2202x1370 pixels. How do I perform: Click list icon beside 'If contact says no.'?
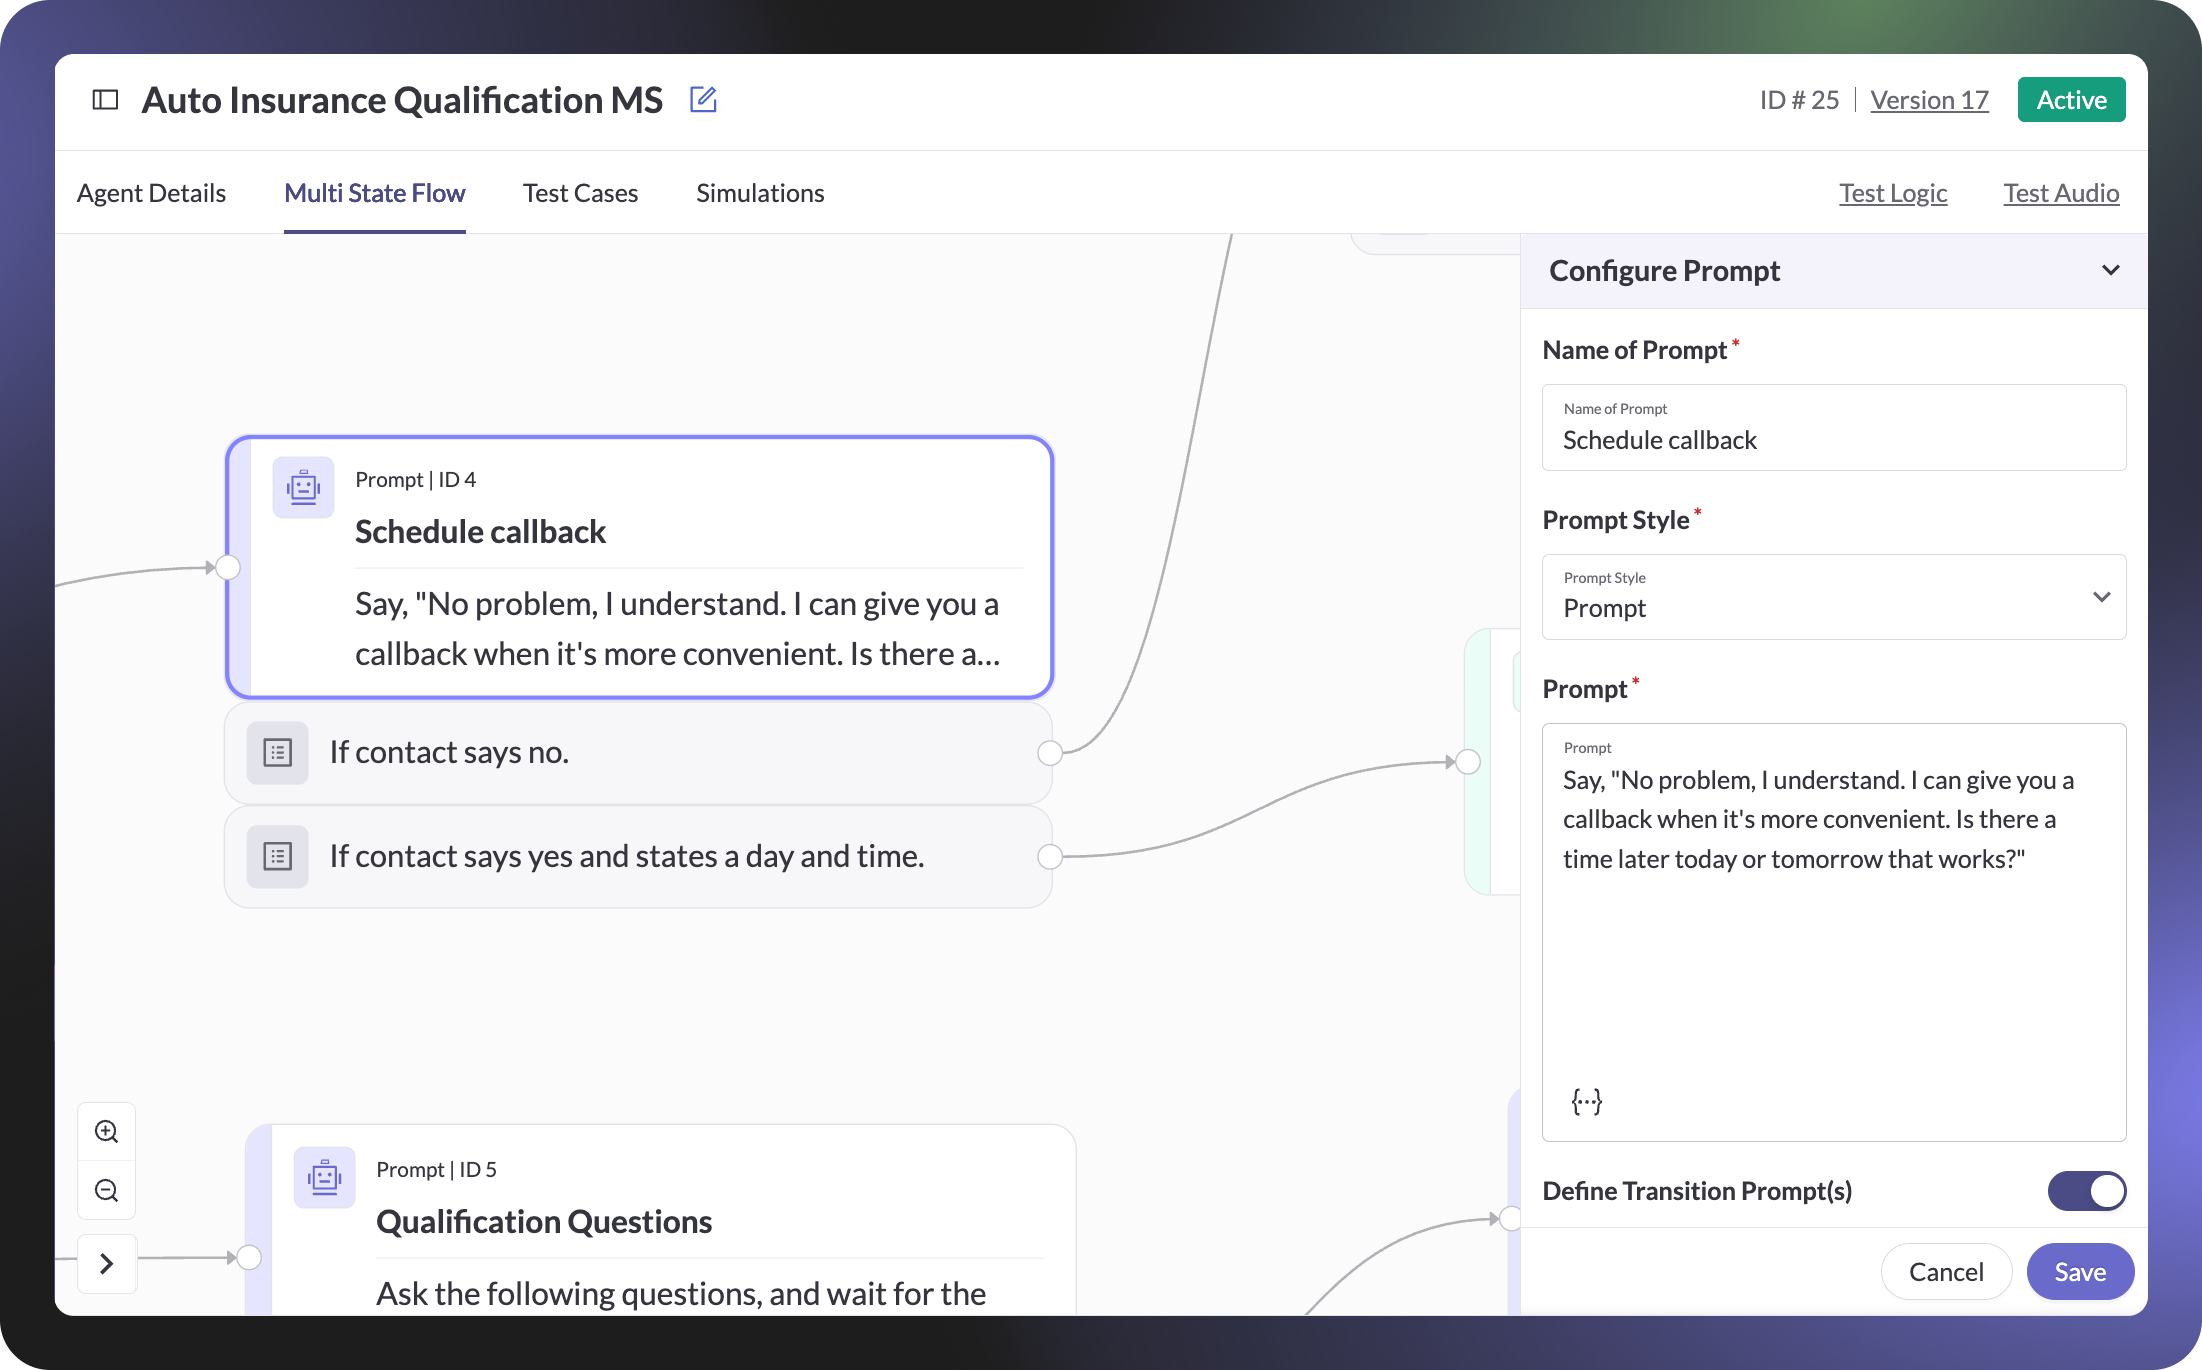[277, 753]
